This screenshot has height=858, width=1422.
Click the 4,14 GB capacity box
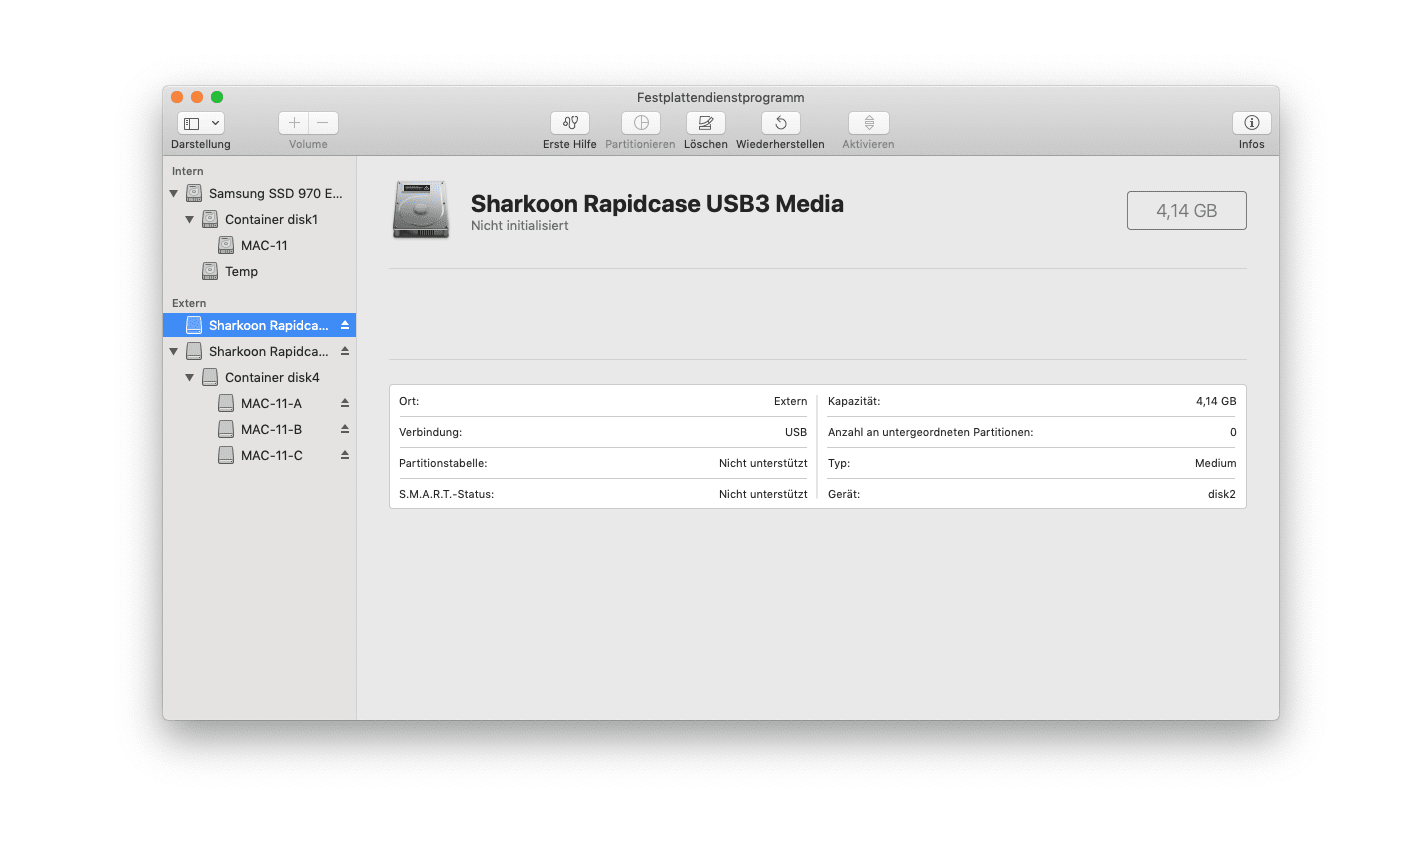(x=1187, y=211)
